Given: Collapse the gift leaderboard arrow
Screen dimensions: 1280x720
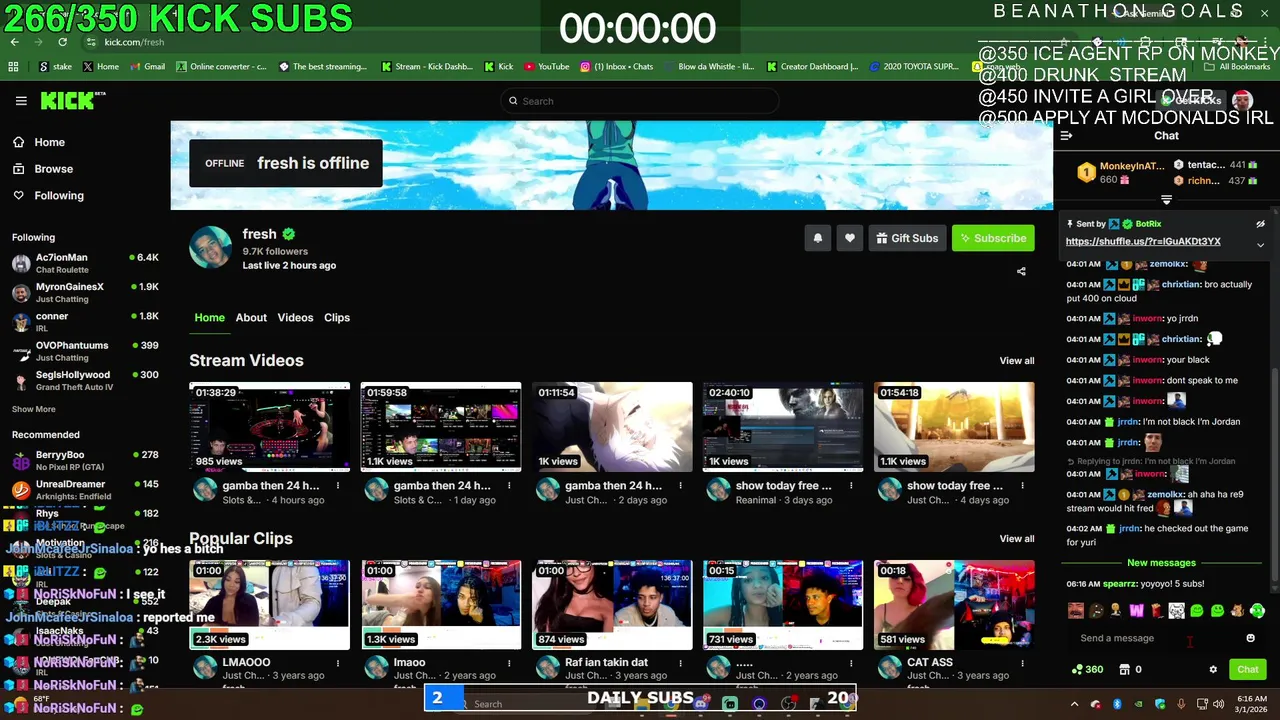Looking at the screenshot, I should pyautogui.click(x=1166, y=200).
